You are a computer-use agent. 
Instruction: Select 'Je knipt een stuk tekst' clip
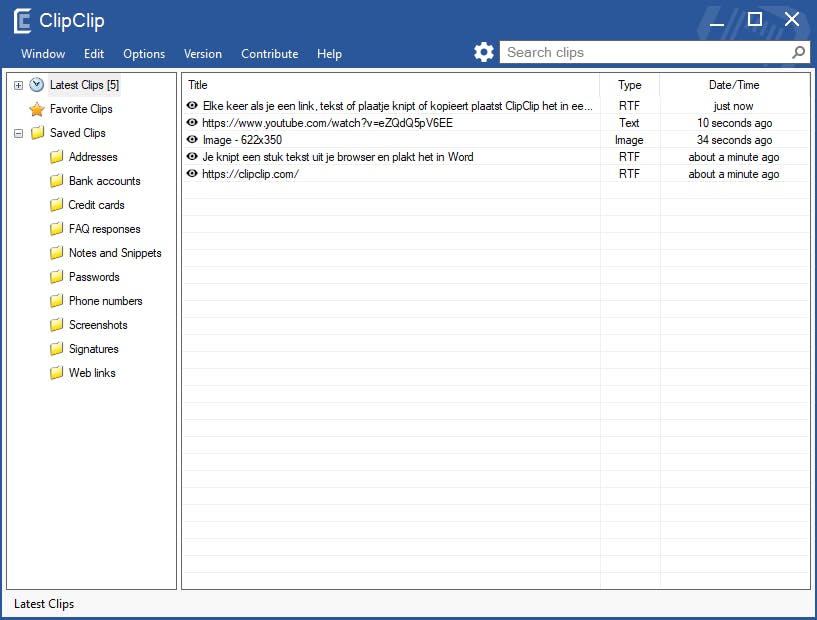tap(338, 157)
